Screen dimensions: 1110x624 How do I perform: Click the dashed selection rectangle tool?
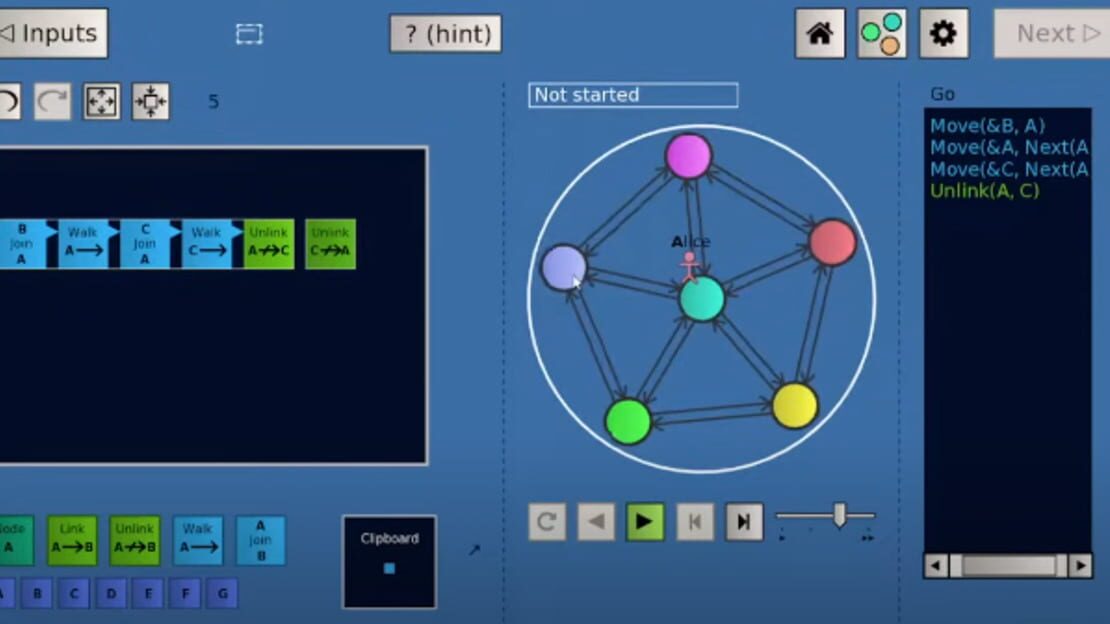click(249, 34)
